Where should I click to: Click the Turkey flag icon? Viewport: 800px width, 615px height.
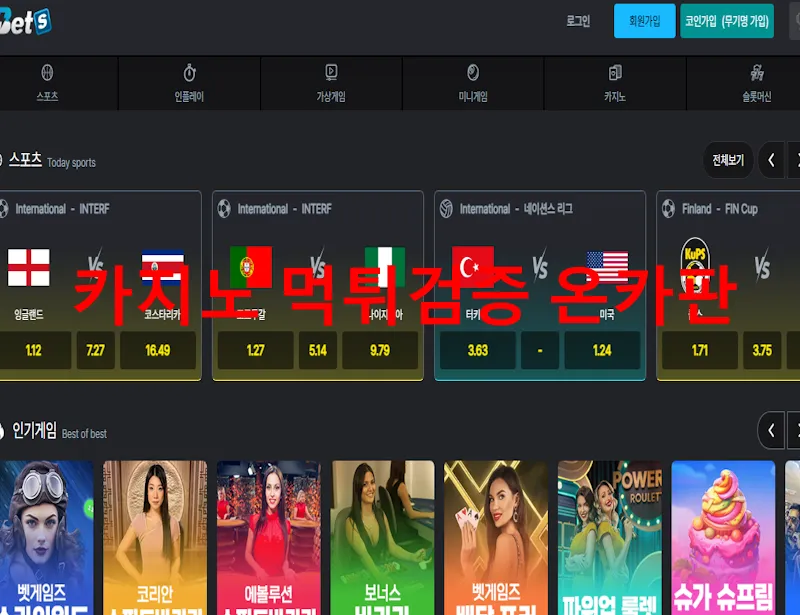473,267
